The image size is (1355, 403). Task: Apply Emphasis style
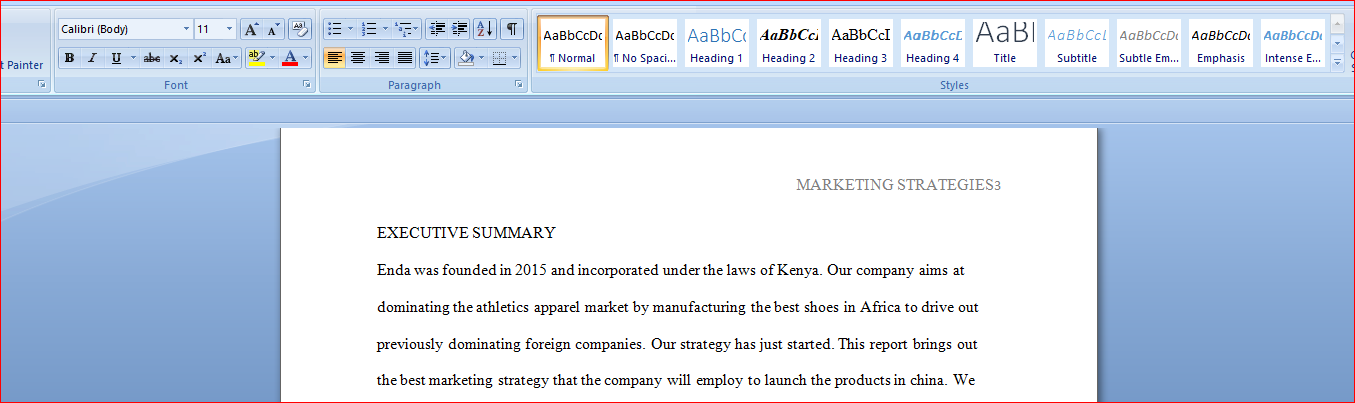click(1221, 43)
